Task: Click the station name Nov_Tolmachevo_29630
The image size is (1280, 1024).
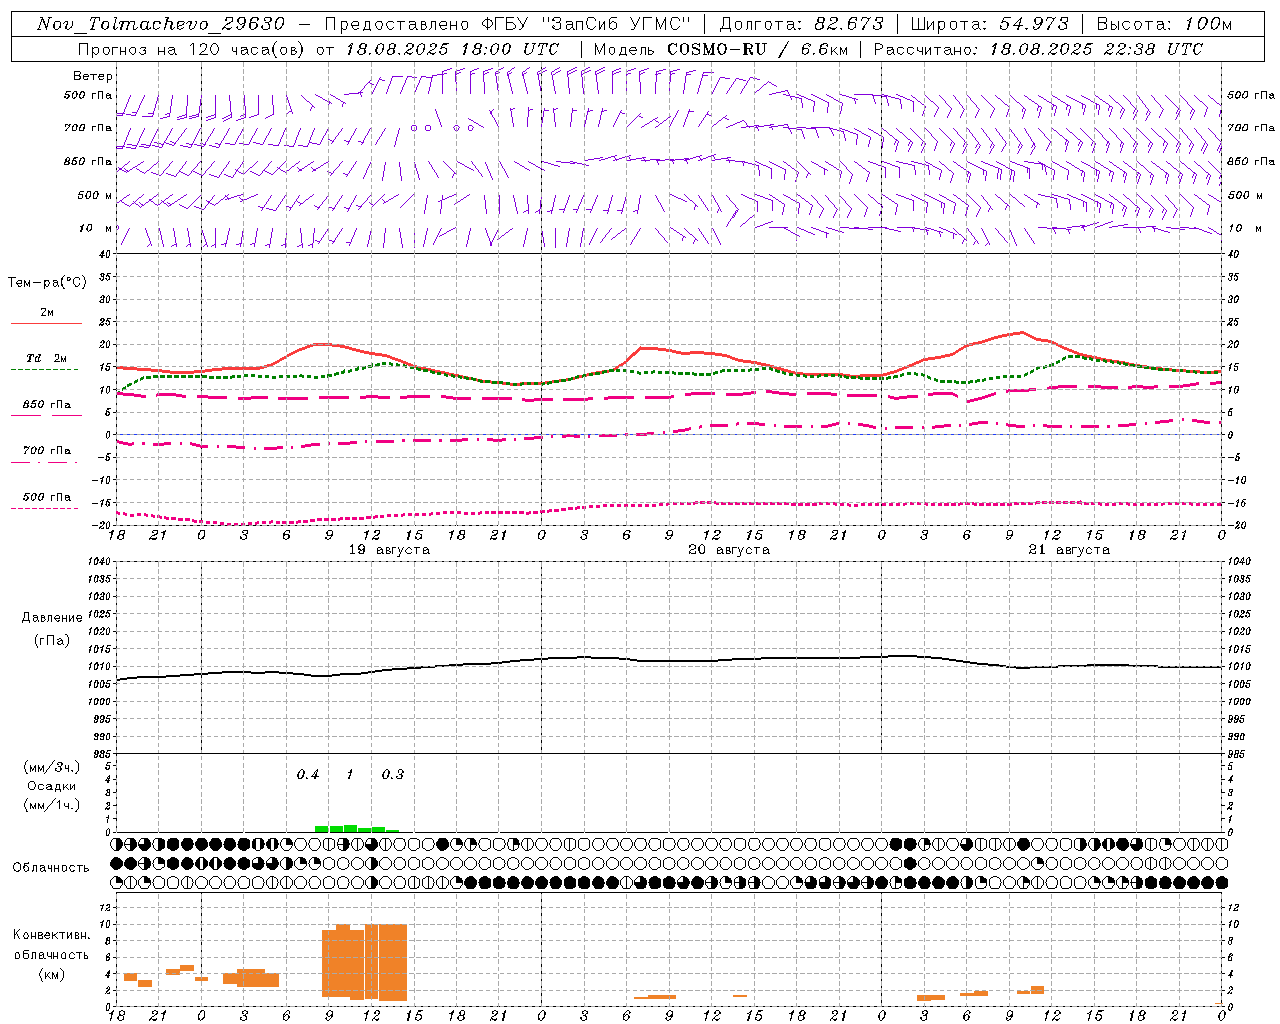Action: click(x=161, y=24)
